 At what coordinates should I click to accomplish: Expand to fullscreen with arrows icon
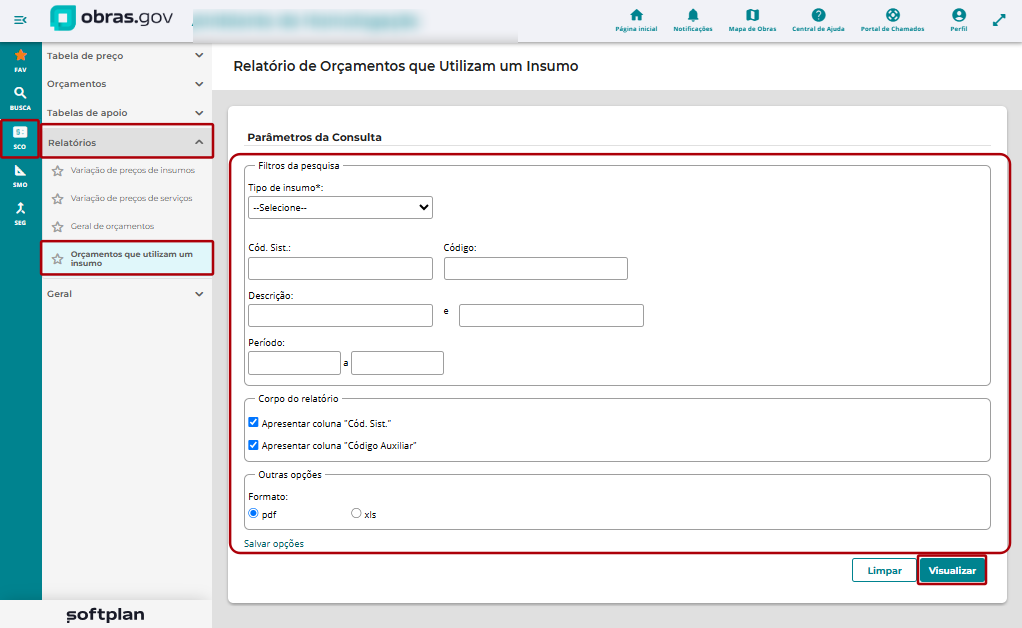click(x=999, y=20)
